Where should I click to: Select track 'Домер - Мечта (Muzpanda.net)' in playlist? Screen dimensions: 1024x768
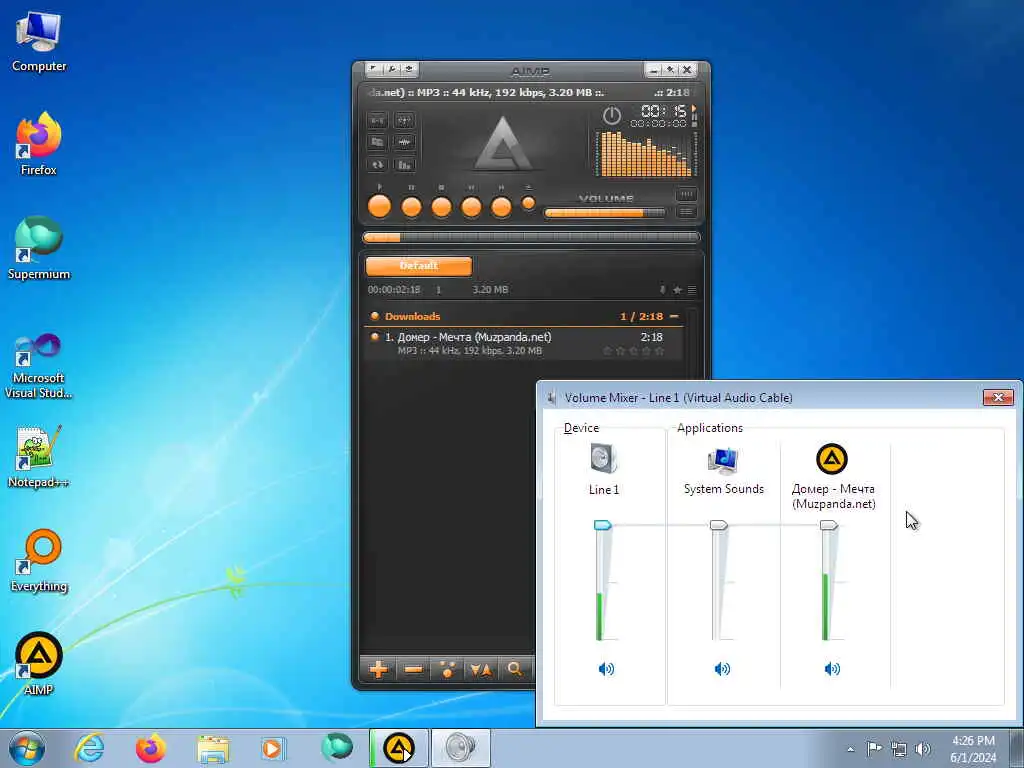(x=524, y=344)
